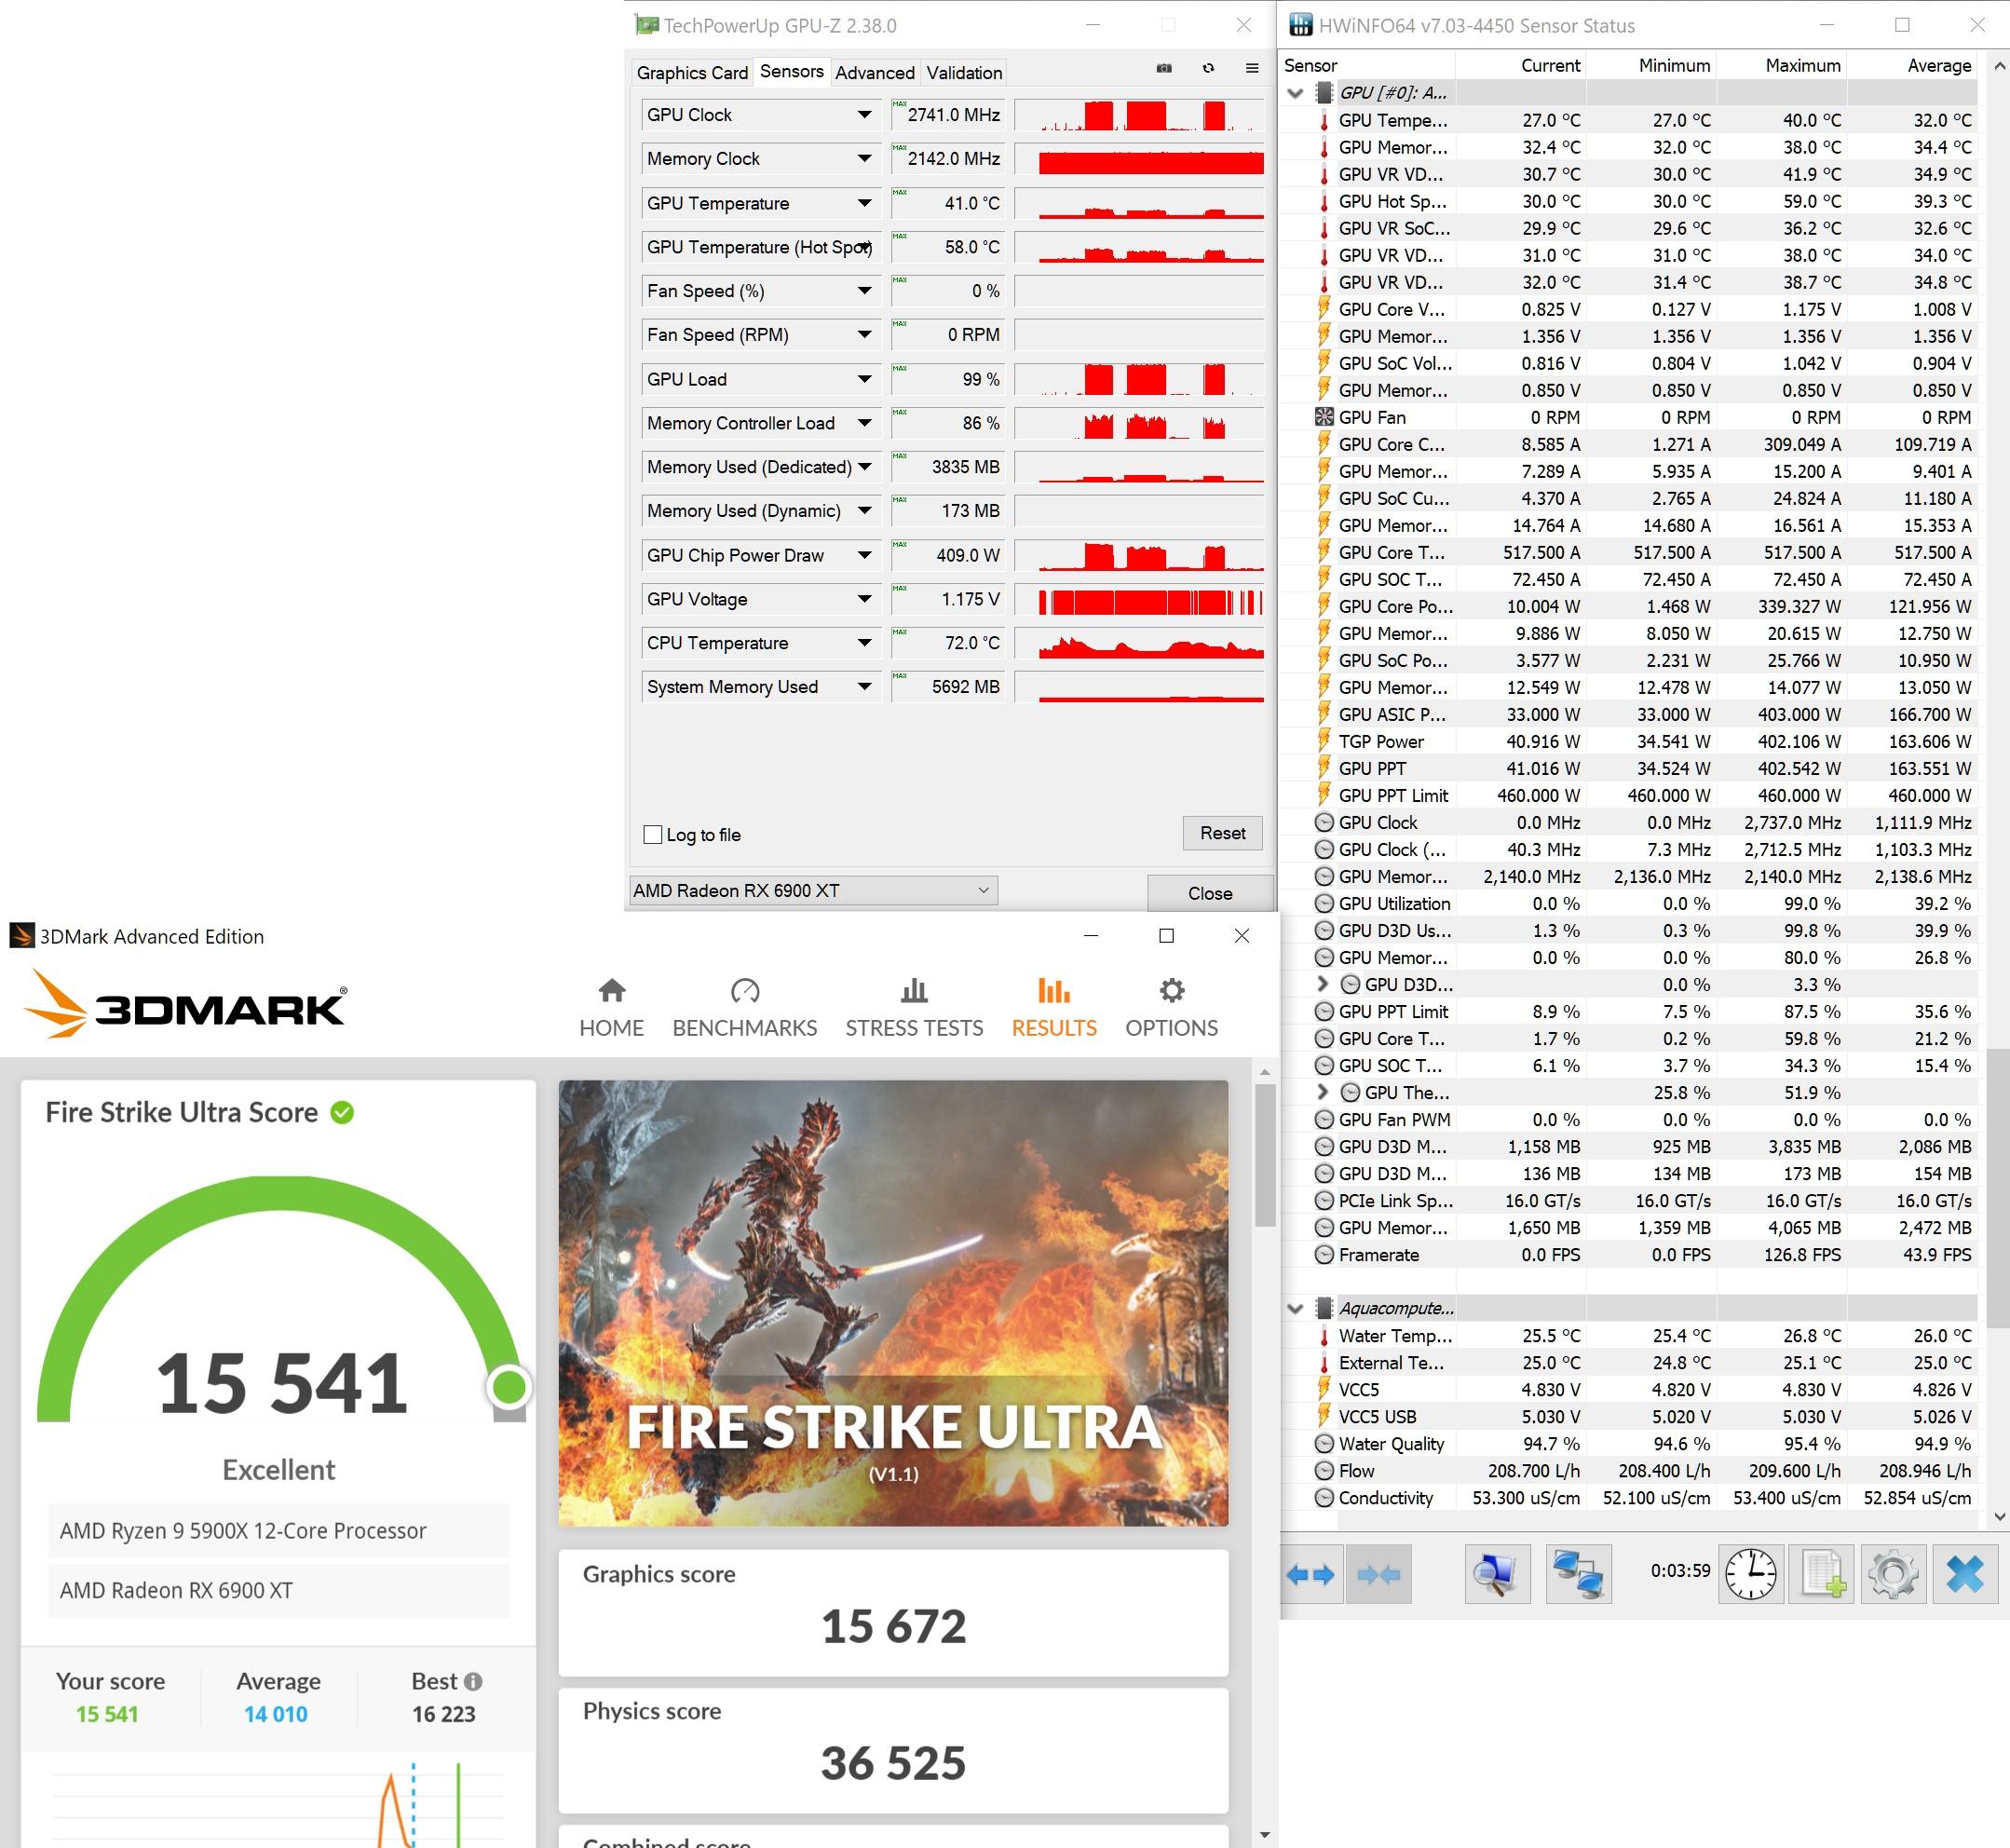Toggle Log to file checkbox

pyautogui.click(x=653, y=835)
